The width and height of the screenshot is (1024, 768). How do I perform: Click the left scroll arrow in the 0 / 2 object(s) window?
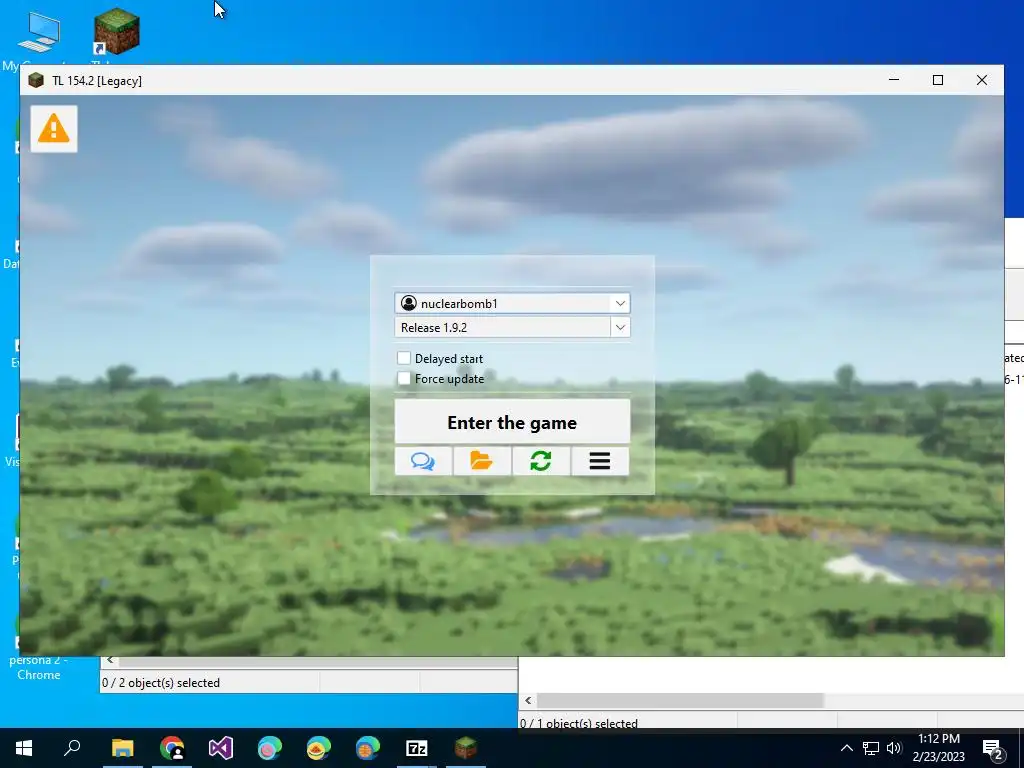[x=110, y=660]
